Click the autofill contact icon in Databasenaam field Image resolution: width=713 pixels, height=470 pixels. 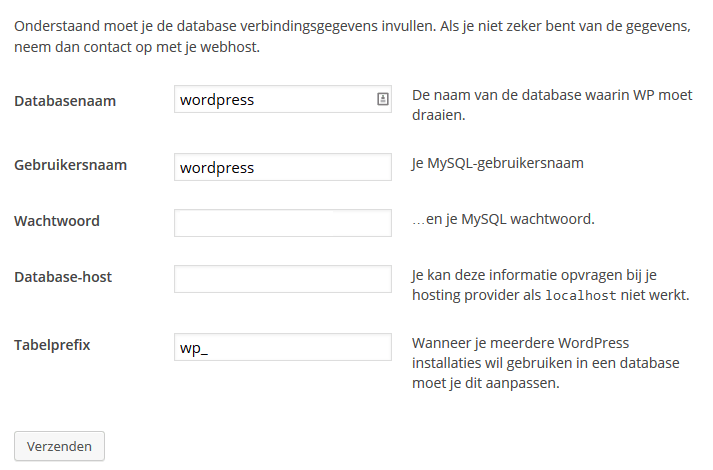click(383, 99)
